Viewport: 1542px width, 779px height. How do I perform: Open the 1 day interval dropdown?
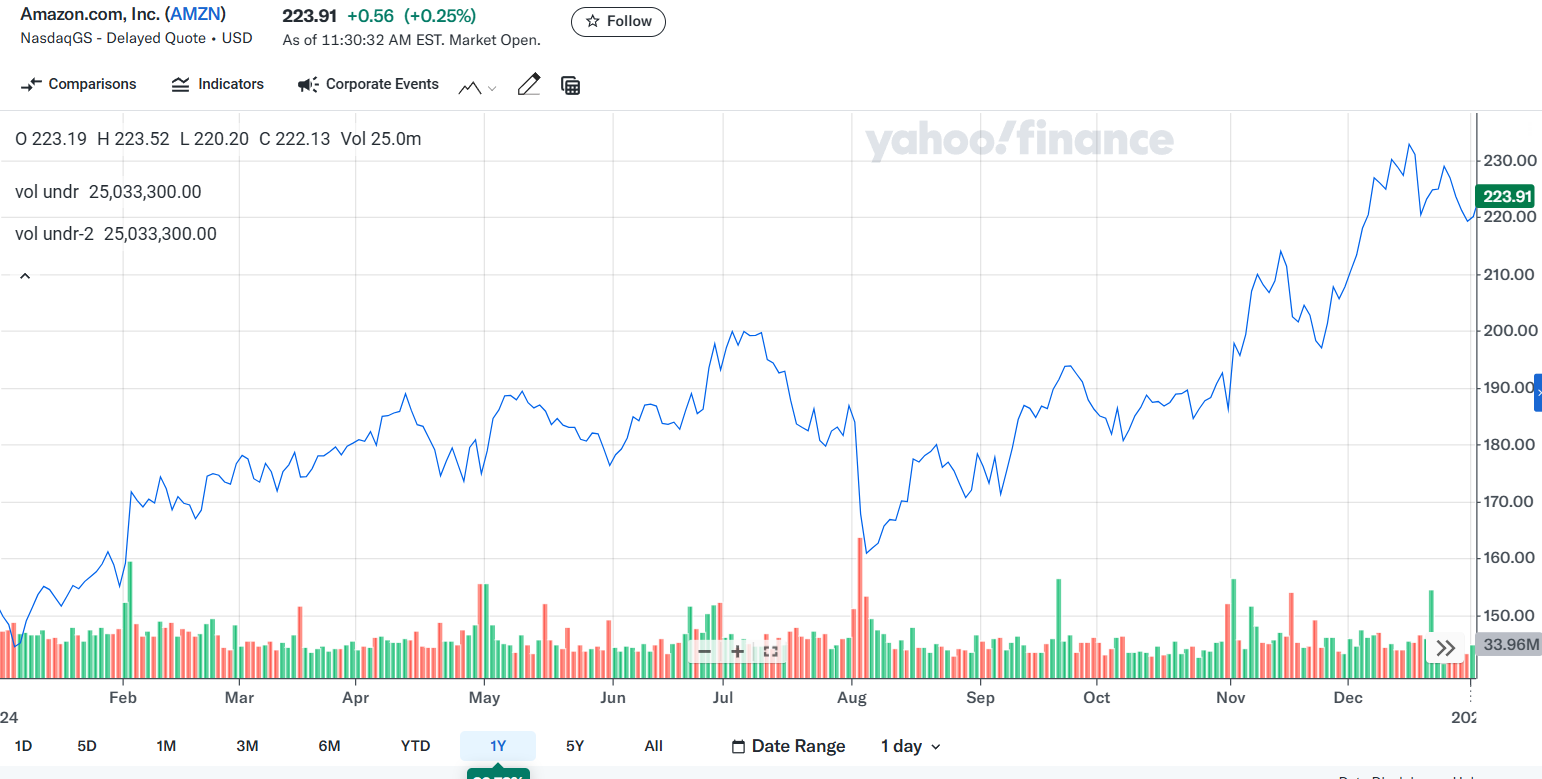(x=910, y=746)
